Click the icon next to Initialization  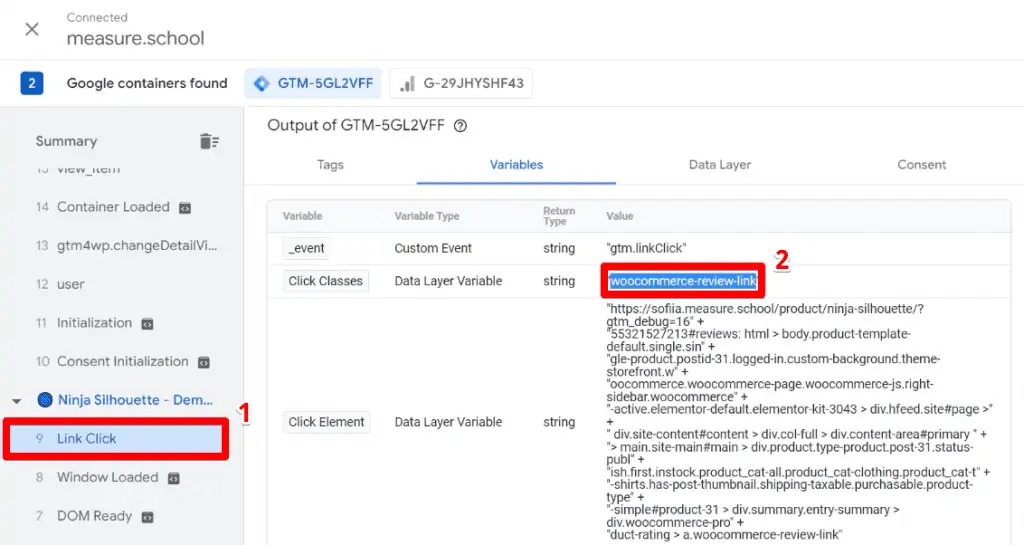pos(148,324)
